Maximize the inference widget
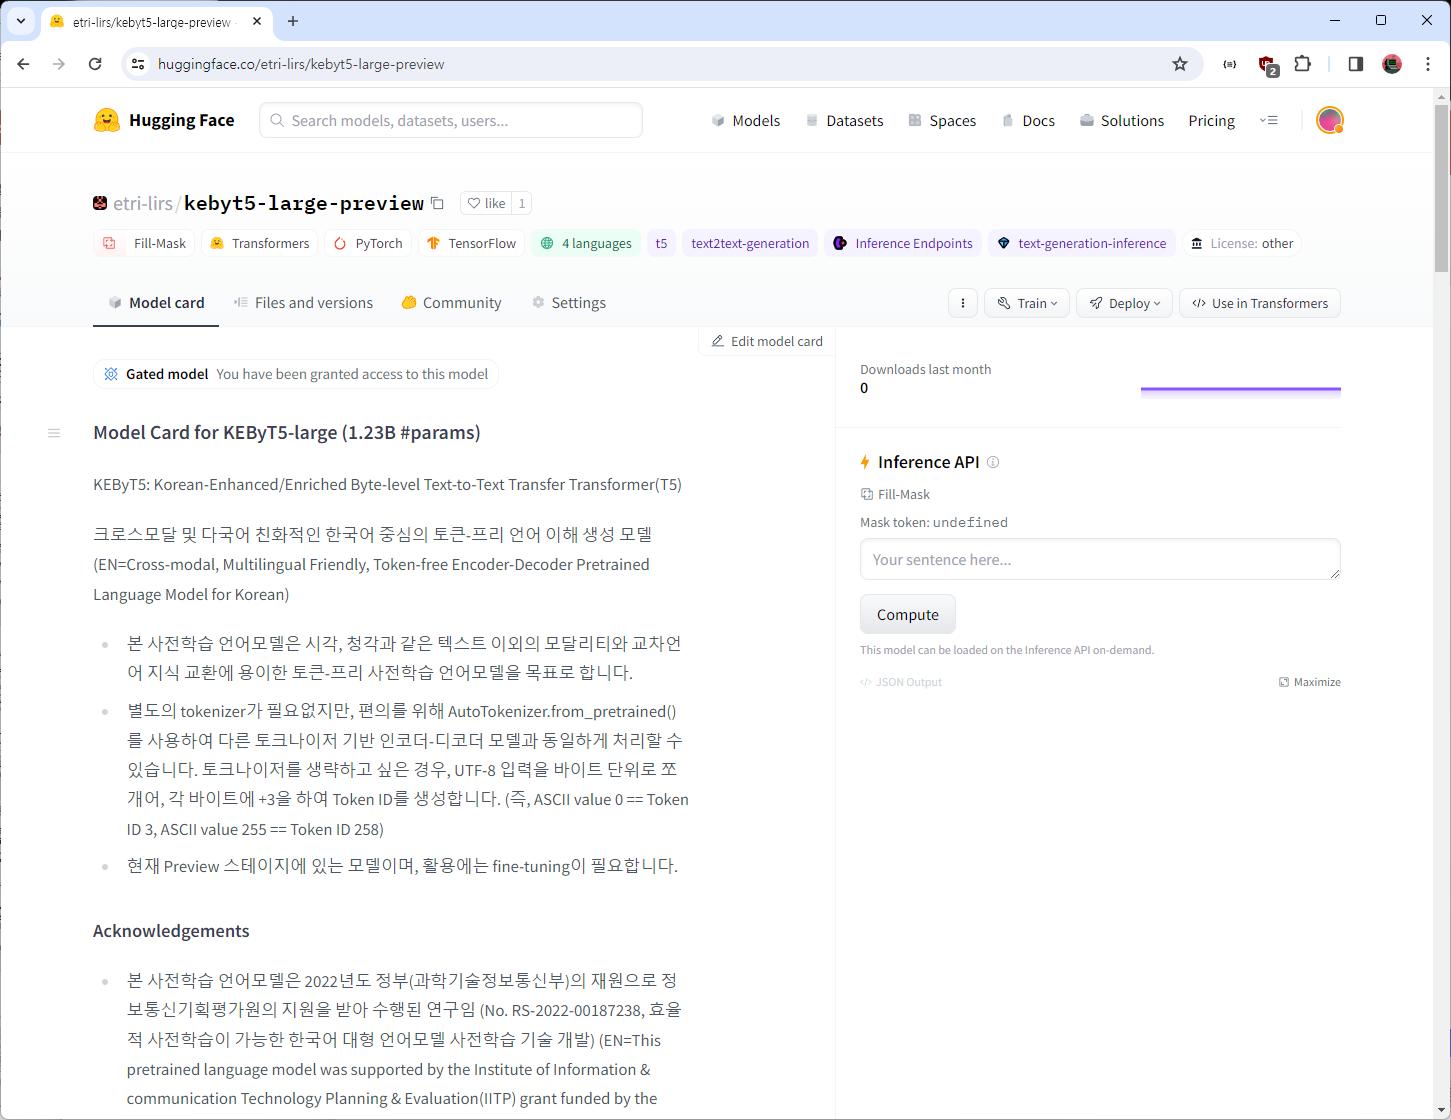The height and width of the screenshot is (1120, 1451). 1309,682
